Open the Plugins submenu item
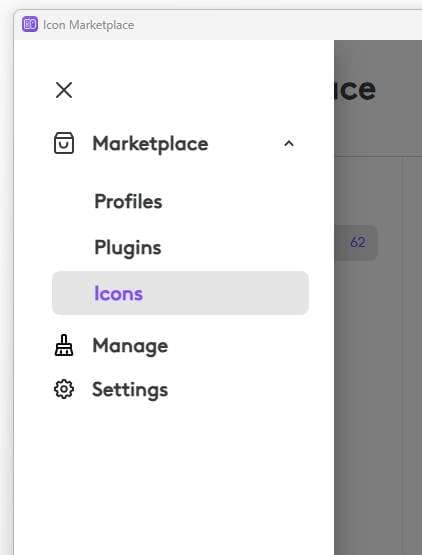 tap(128, 247)
